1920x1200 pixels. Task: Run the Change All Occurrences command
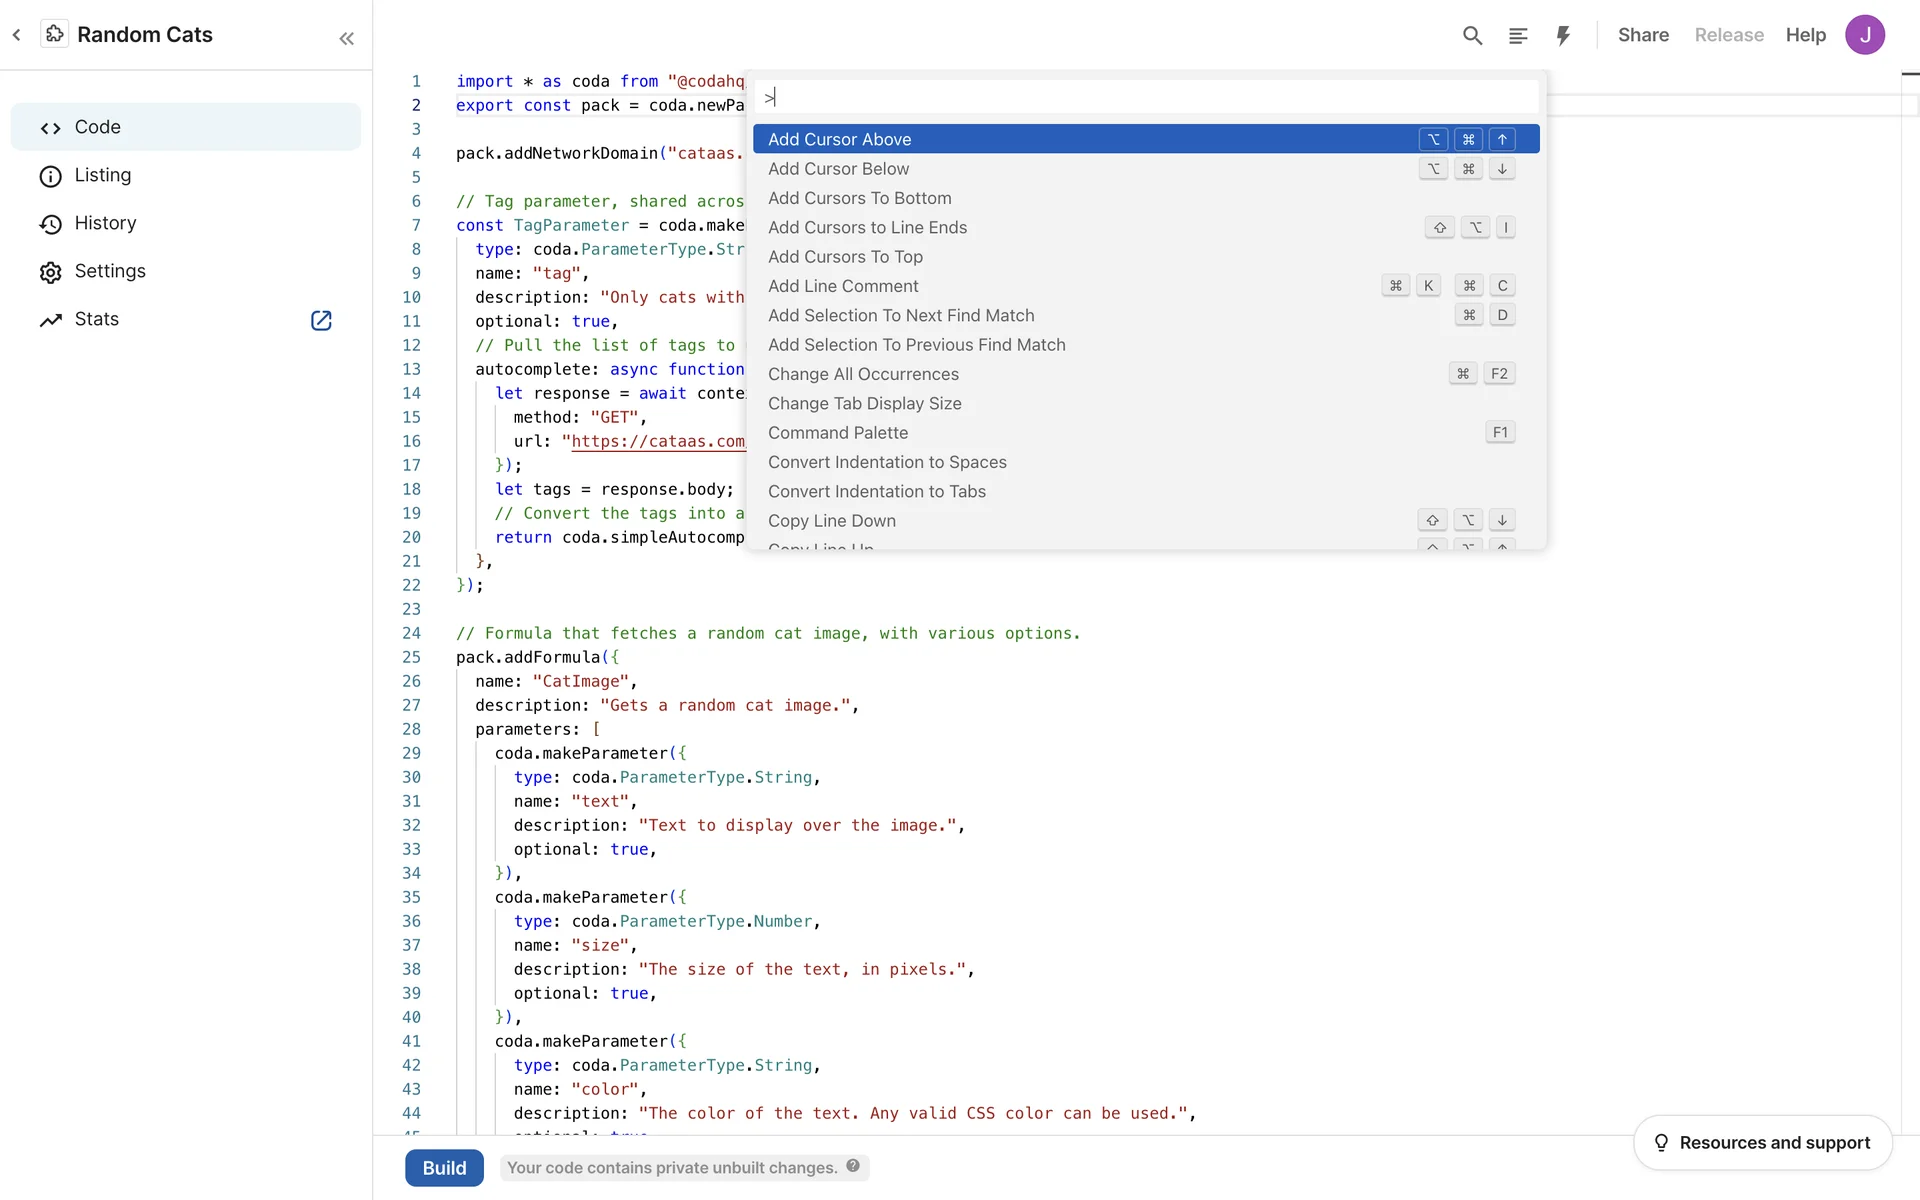(x=863, y=374)
